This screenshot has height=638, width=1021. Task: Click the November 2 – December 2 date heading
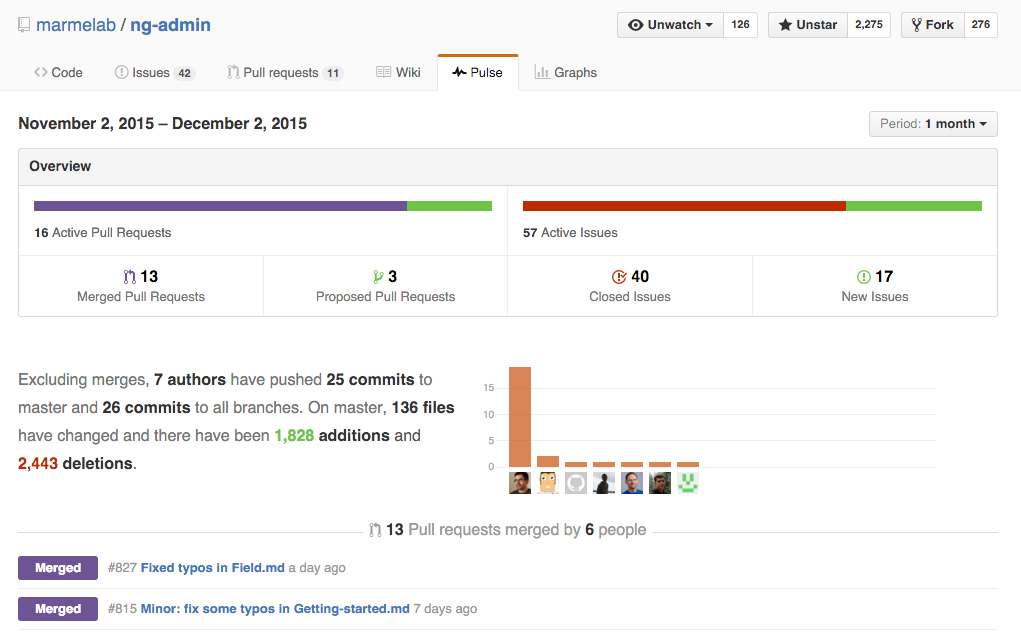[162, 124]
